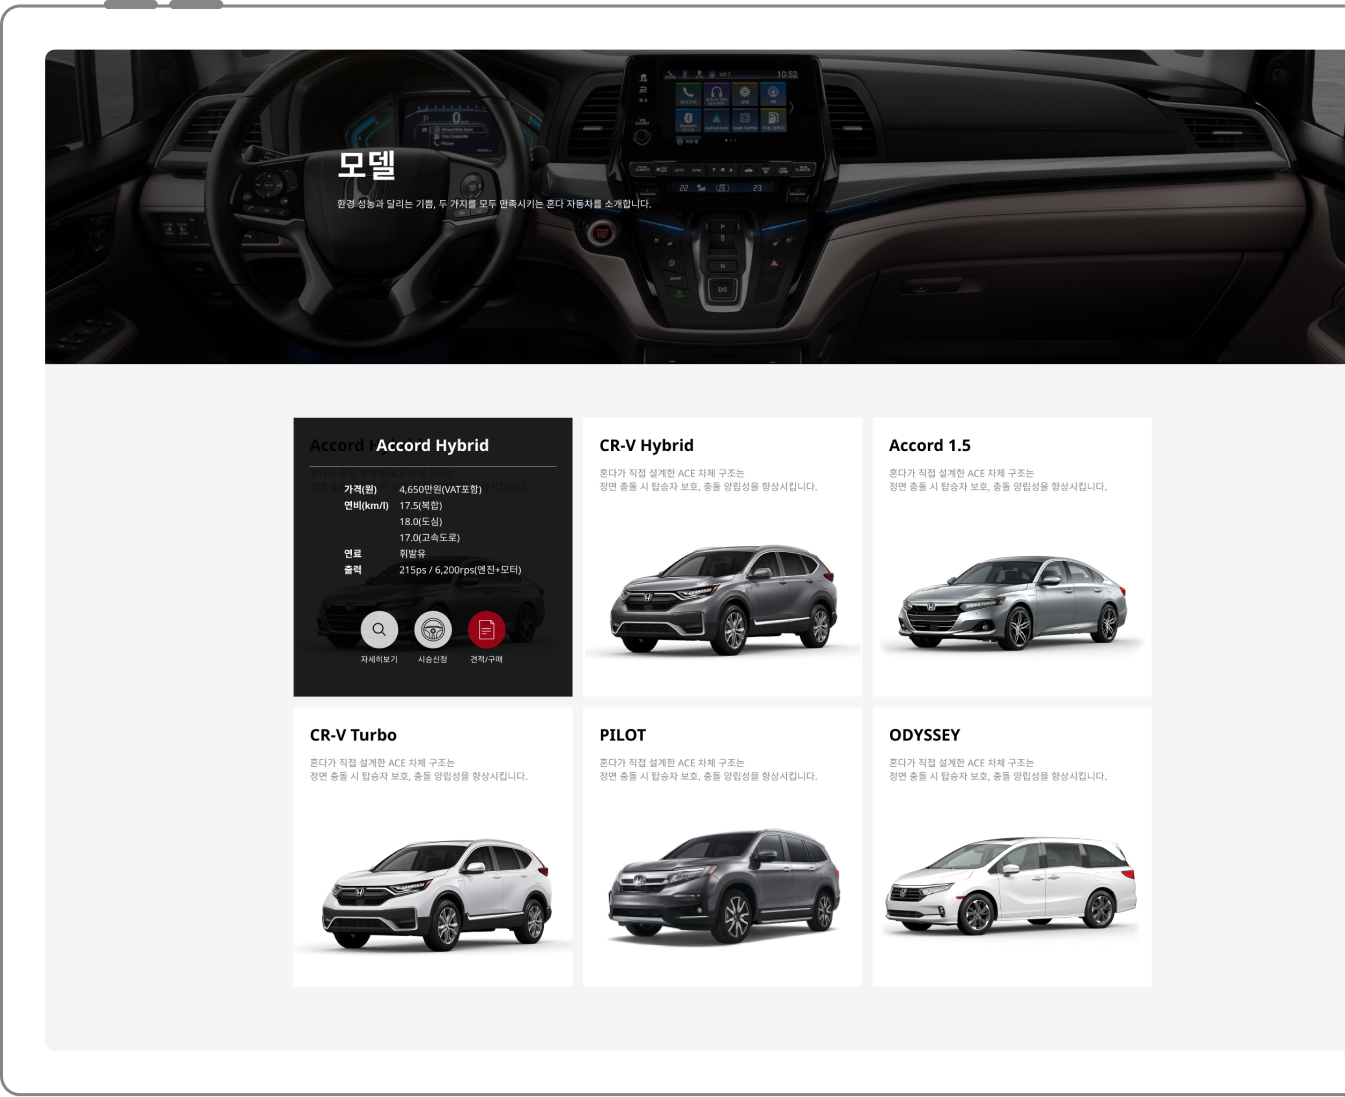Click the 견적/구매 label under red icon
Viewport: 1345px width, 1097px height.
487,660
